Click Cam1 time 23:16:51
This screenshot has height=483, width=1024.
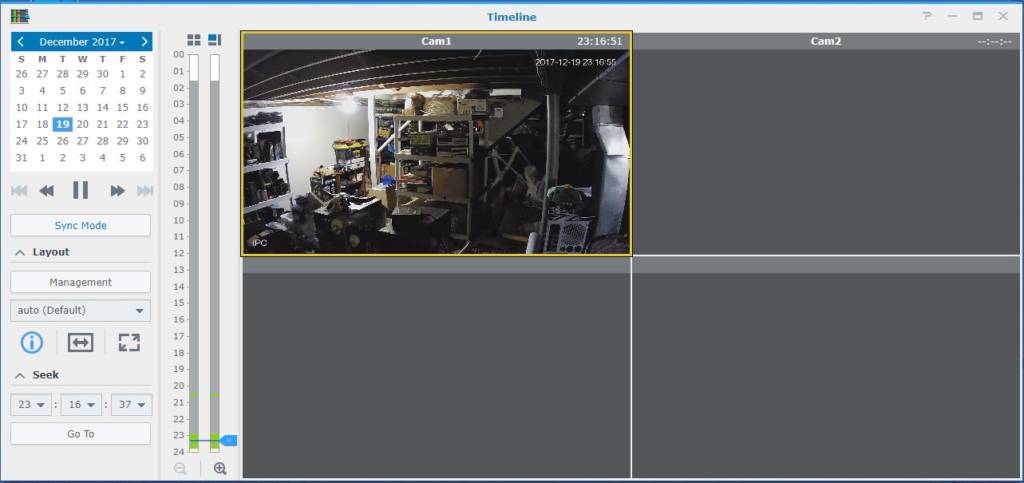coord(600,41)
